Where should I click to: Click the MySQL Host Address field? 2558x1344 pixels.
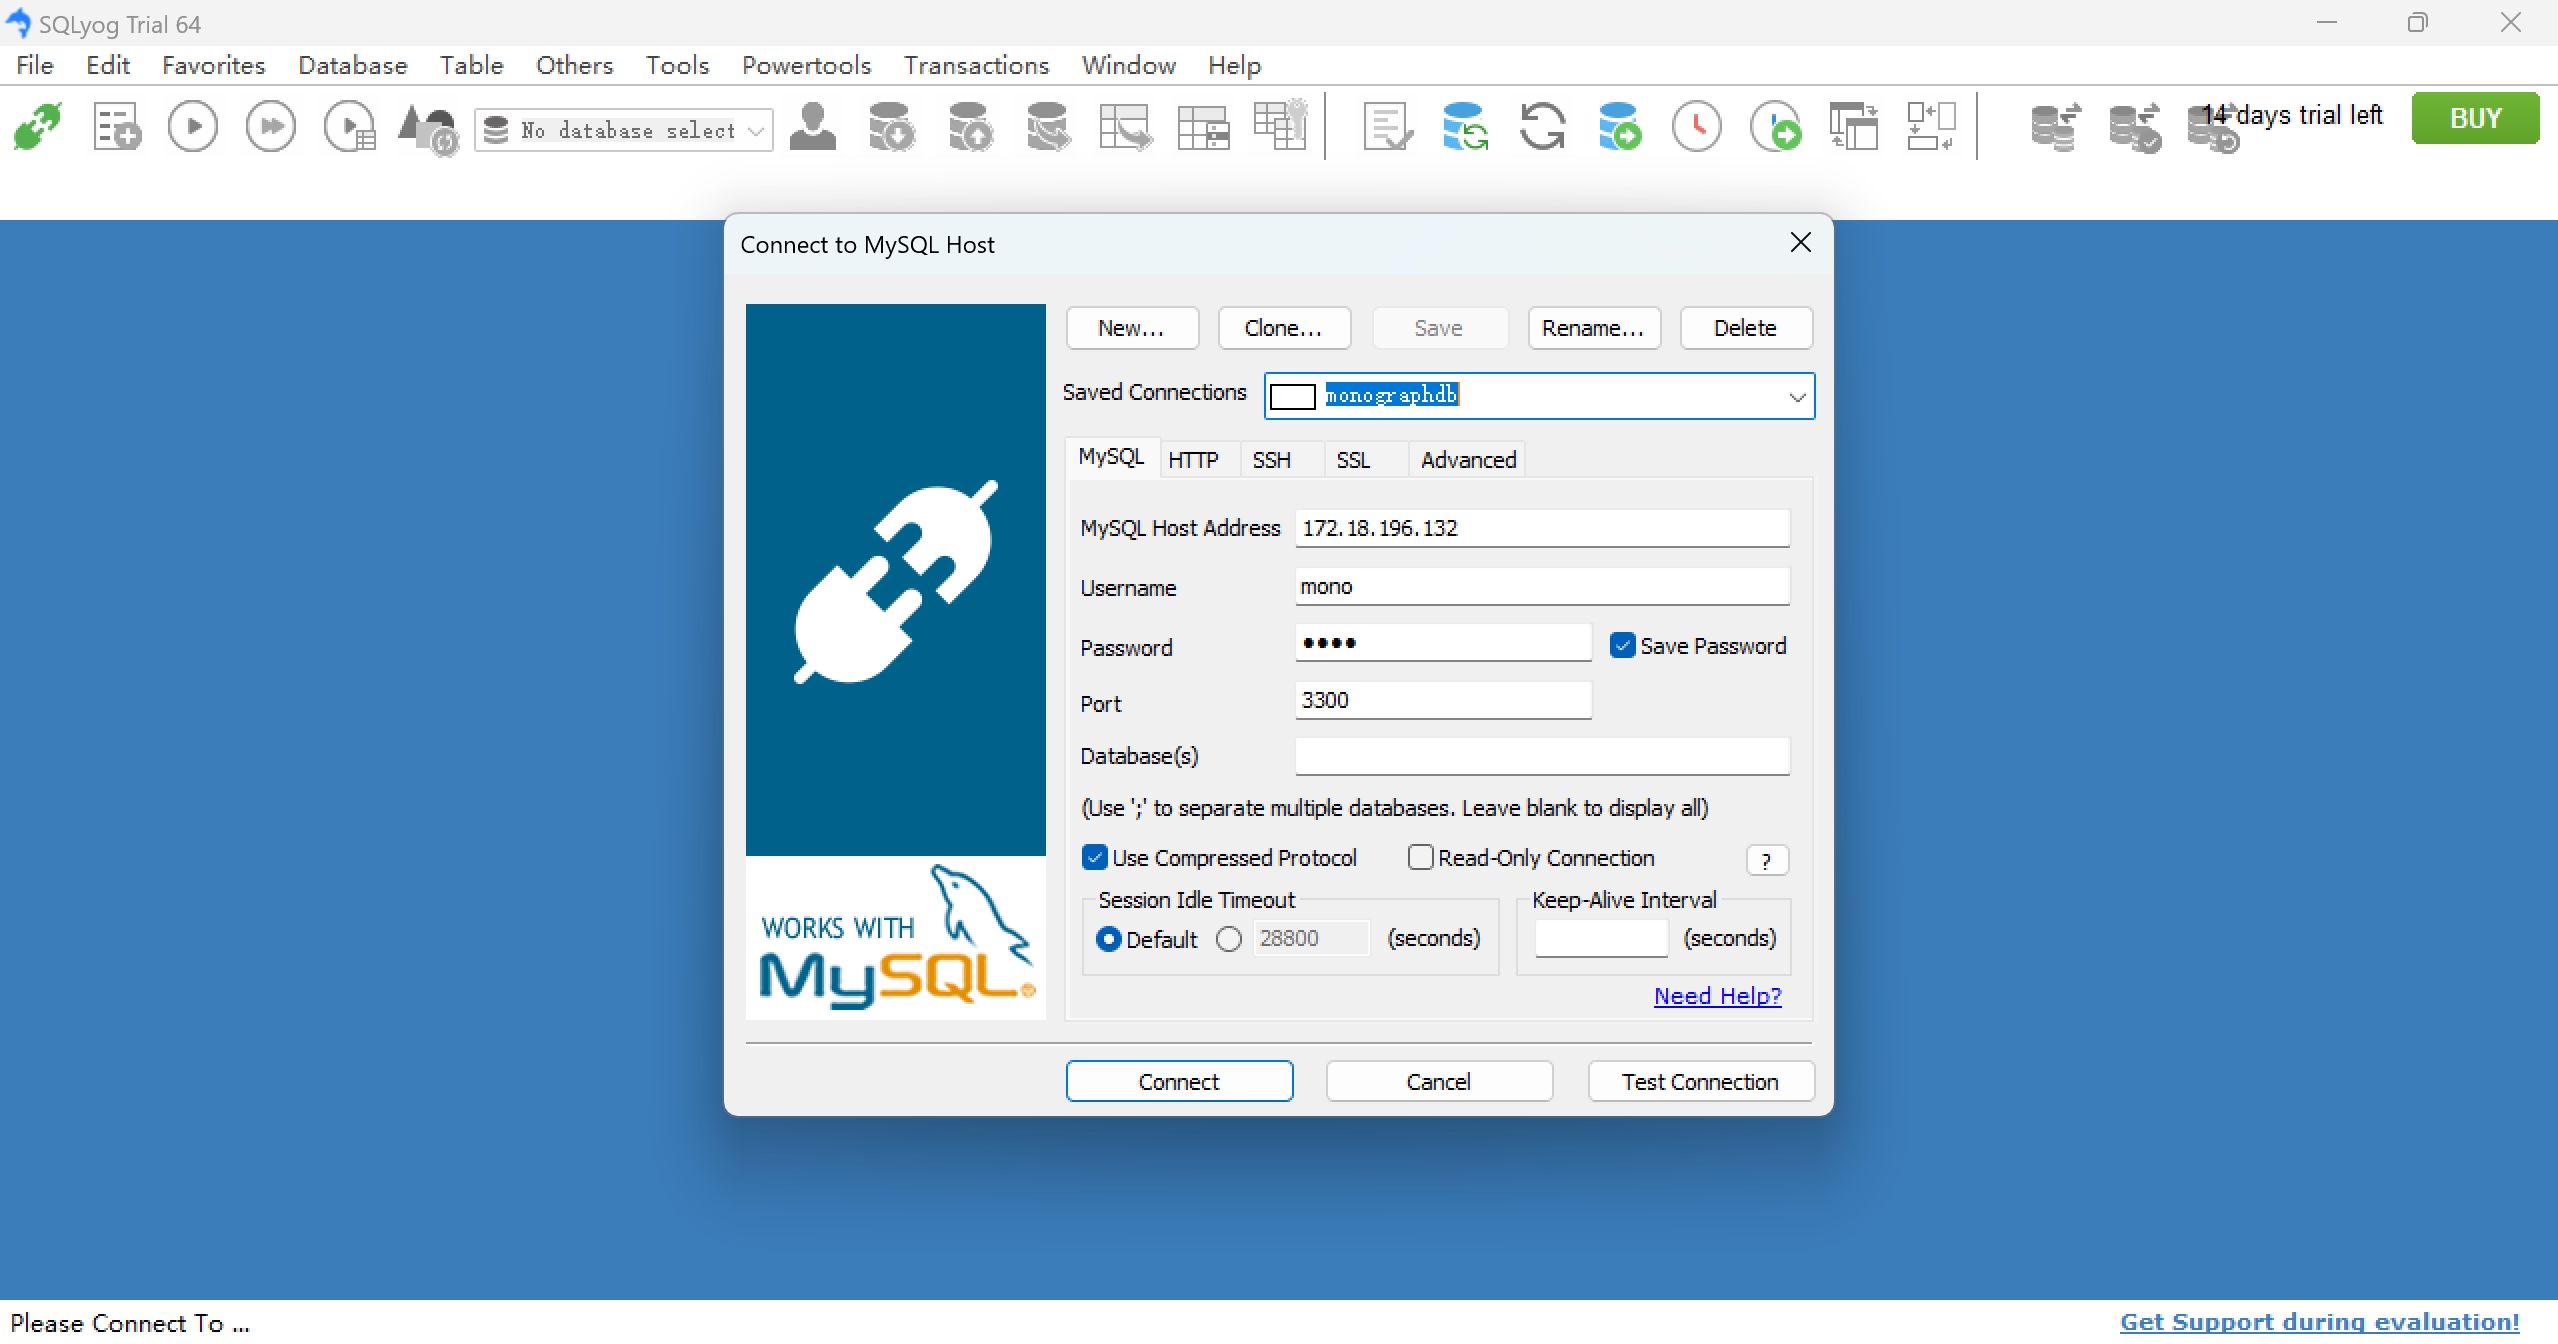click(x=1541, y=528)
